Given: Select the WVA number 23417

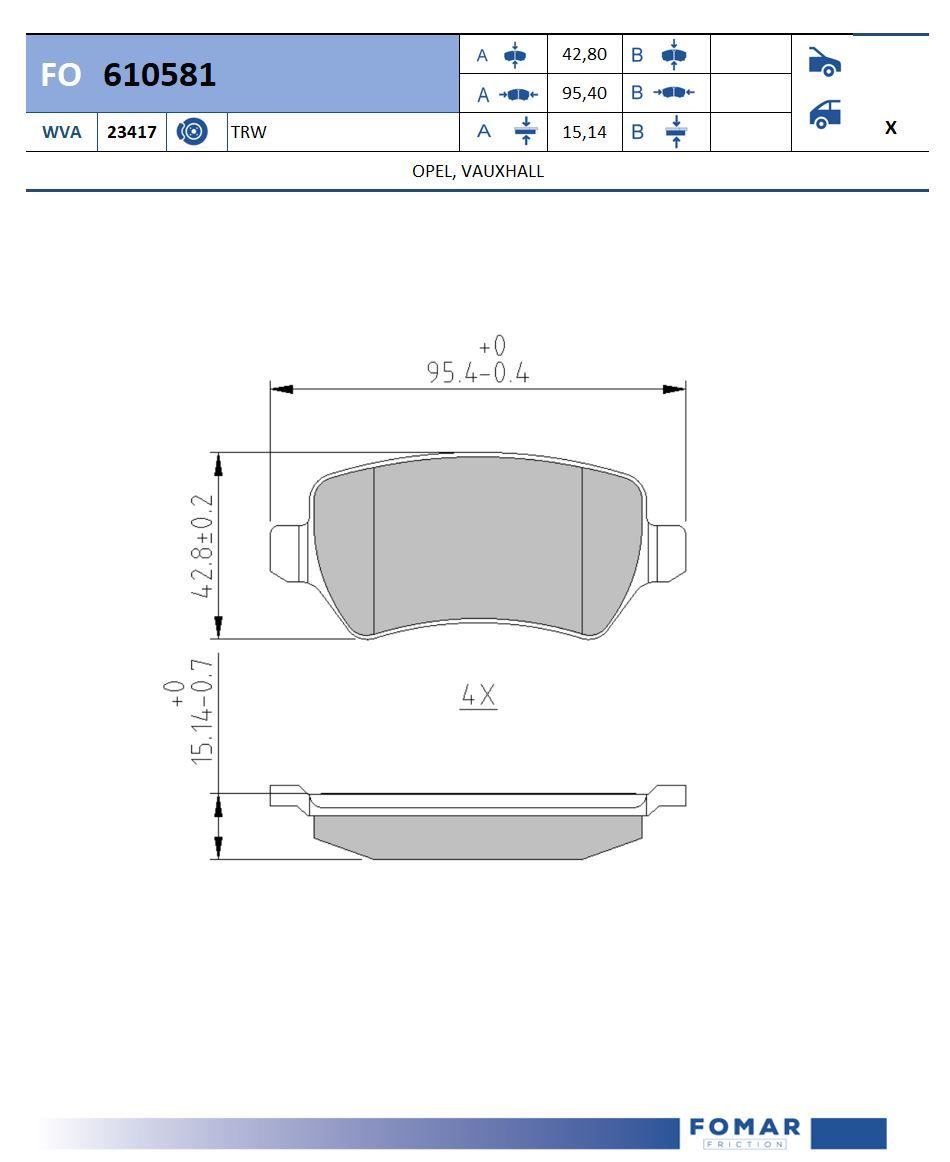Looking at the screenshot, I should [131, 132].
